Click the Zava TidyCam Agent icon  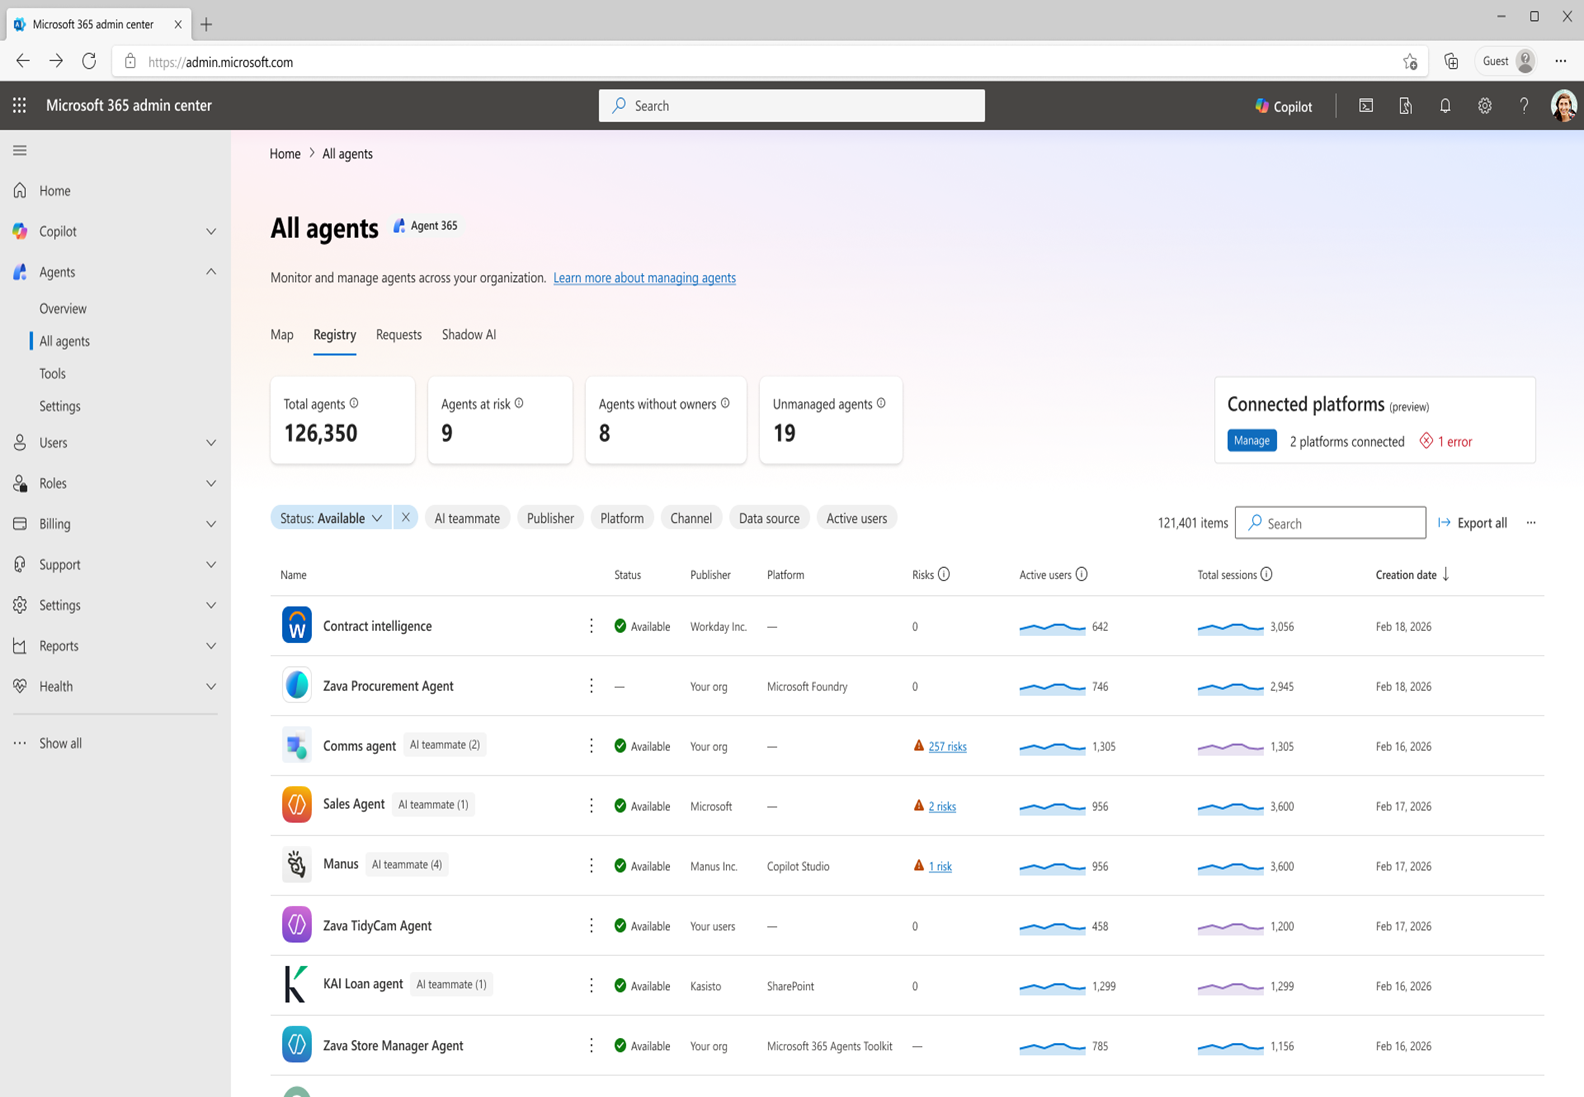(297, 926)
